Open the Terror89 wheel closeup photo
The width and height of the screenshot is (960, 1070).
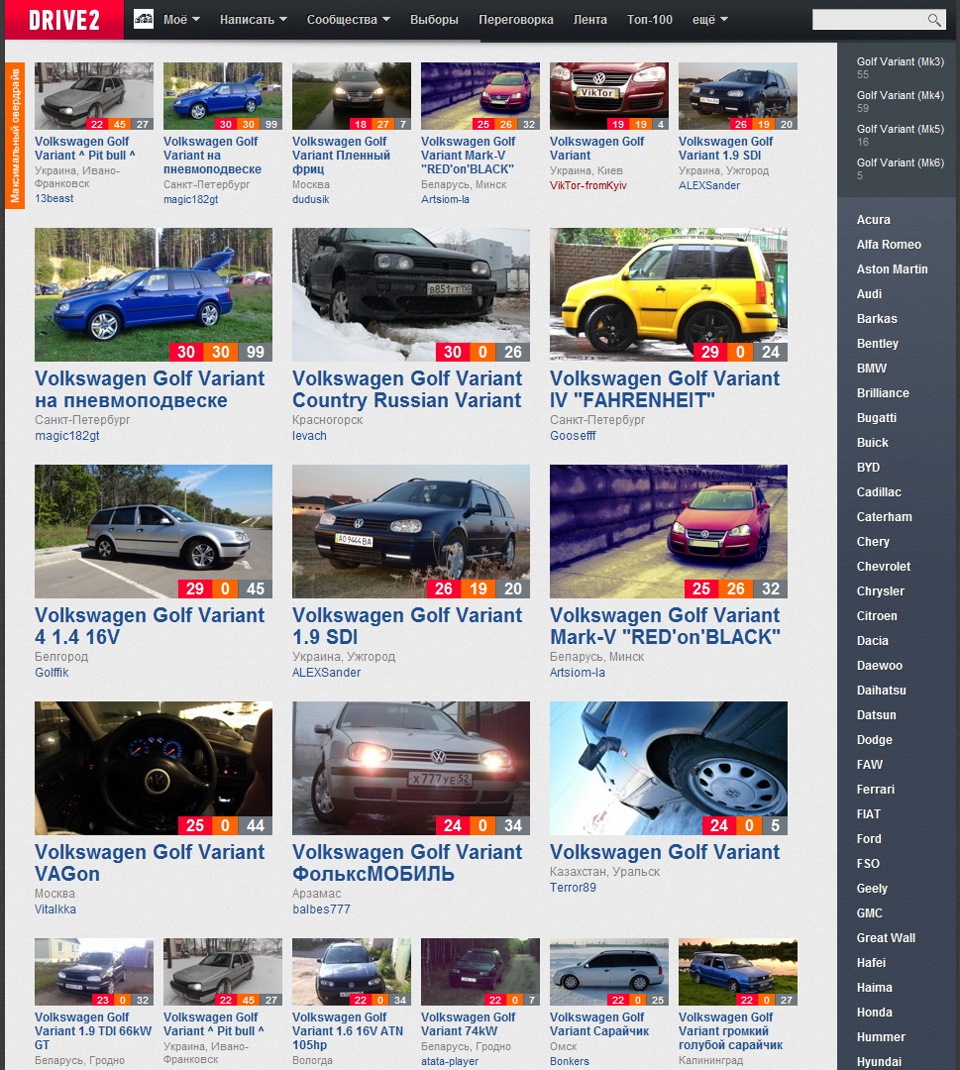tap(669, 768)
